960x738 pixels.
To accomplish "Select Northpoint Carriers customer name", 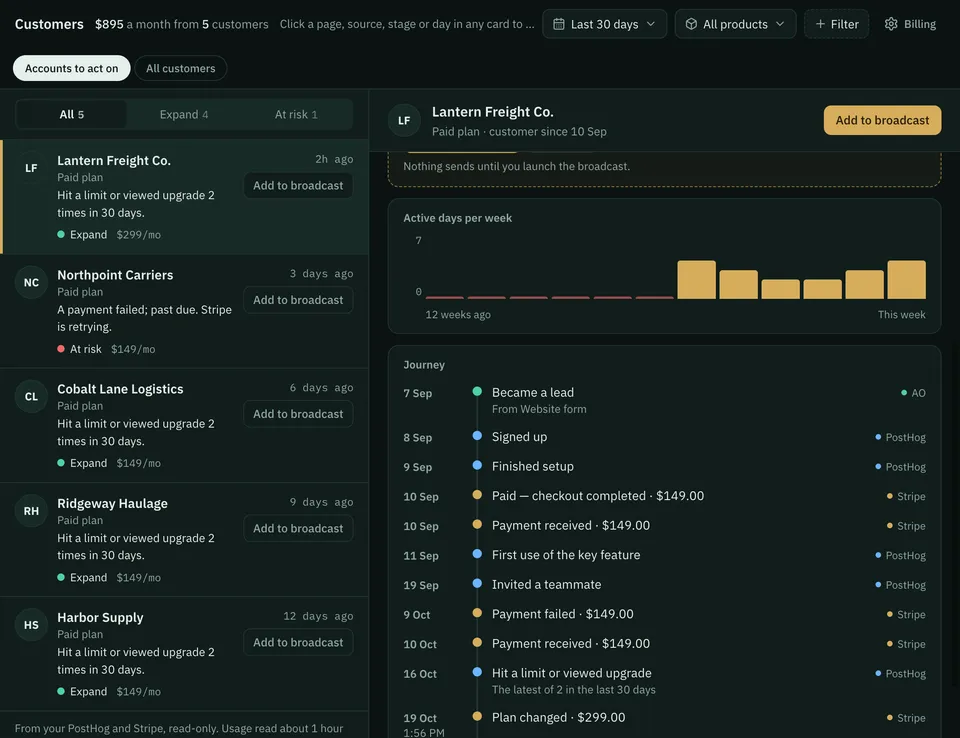I will [x=115, y=275].
